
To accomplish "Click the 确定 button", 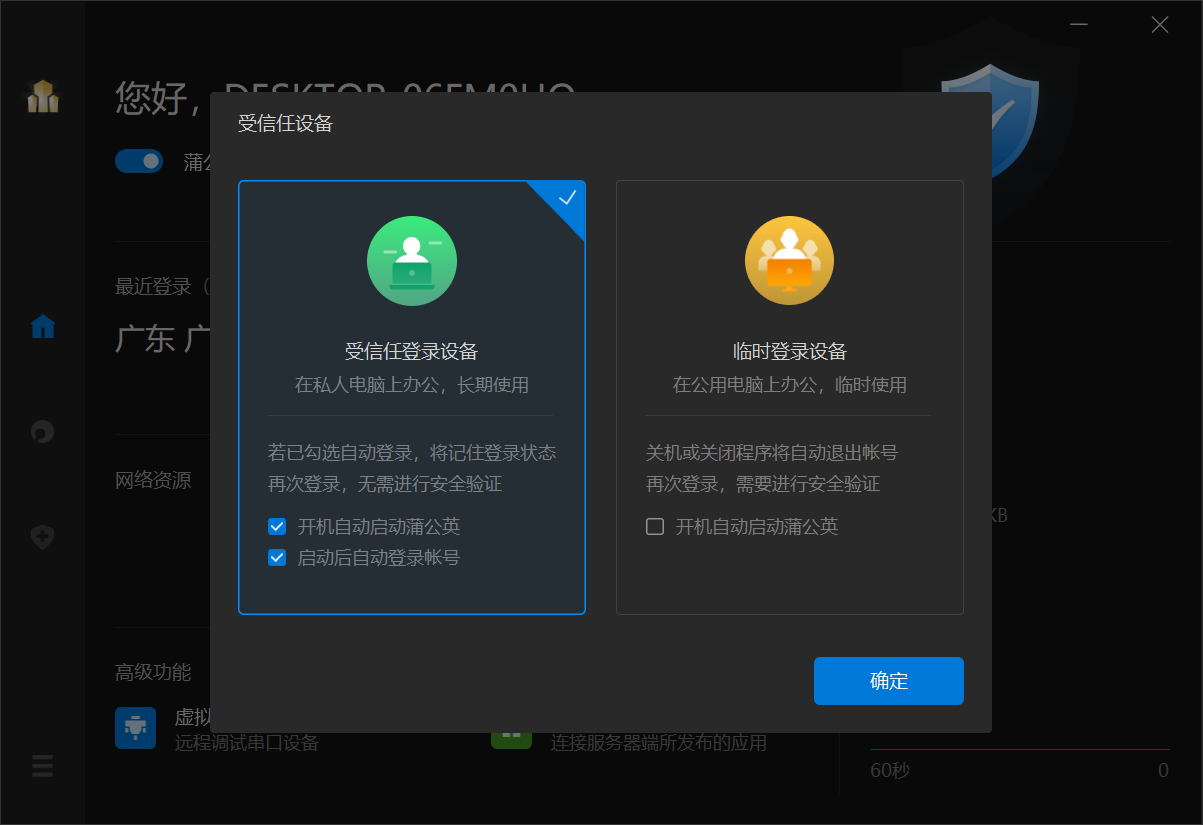I will pos(889,681).
